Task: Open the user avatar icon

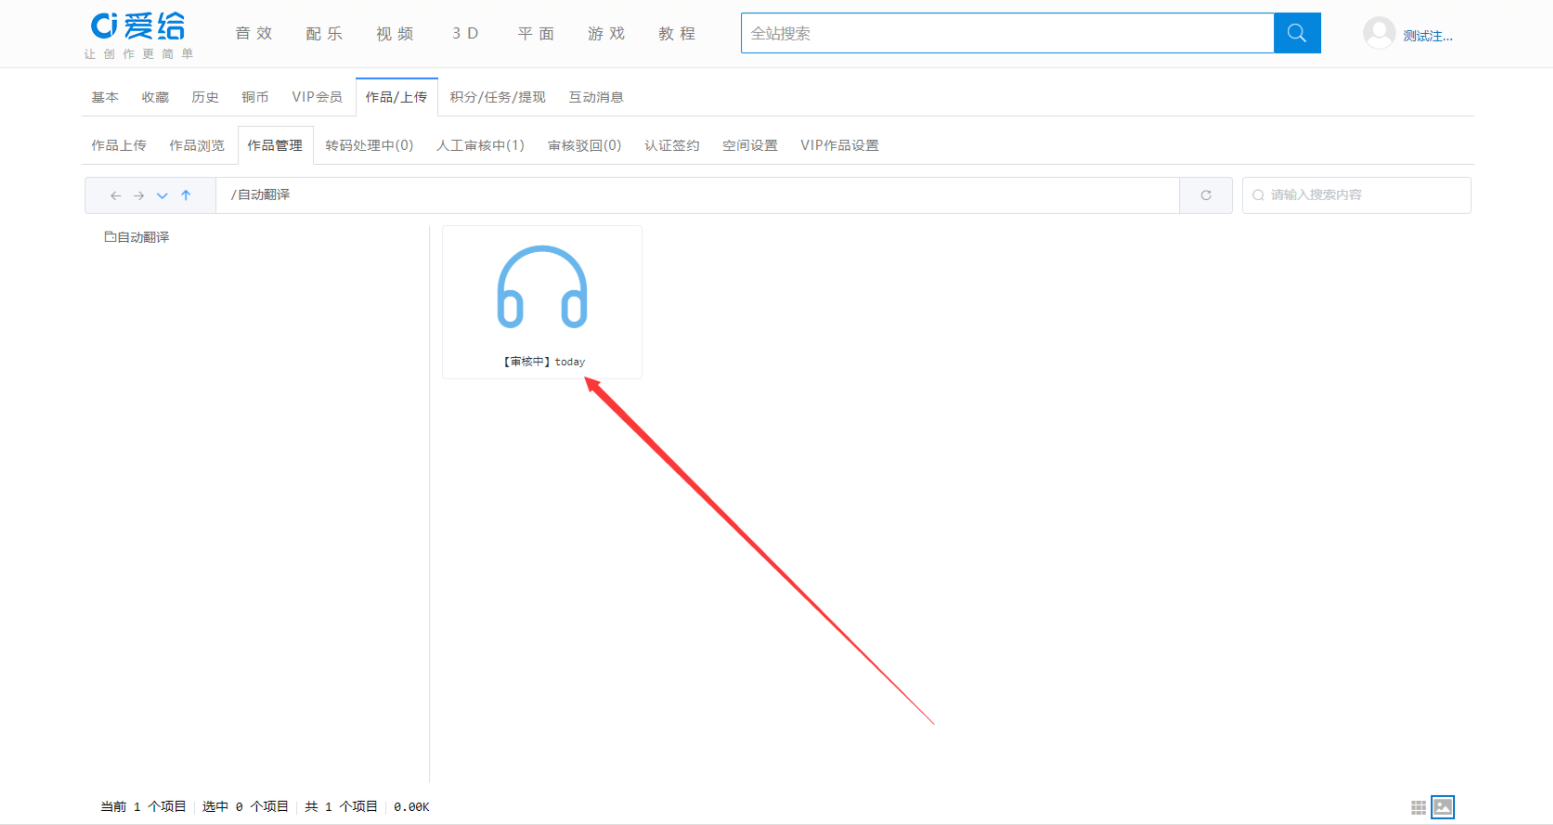Action: tap(1379, 33)
